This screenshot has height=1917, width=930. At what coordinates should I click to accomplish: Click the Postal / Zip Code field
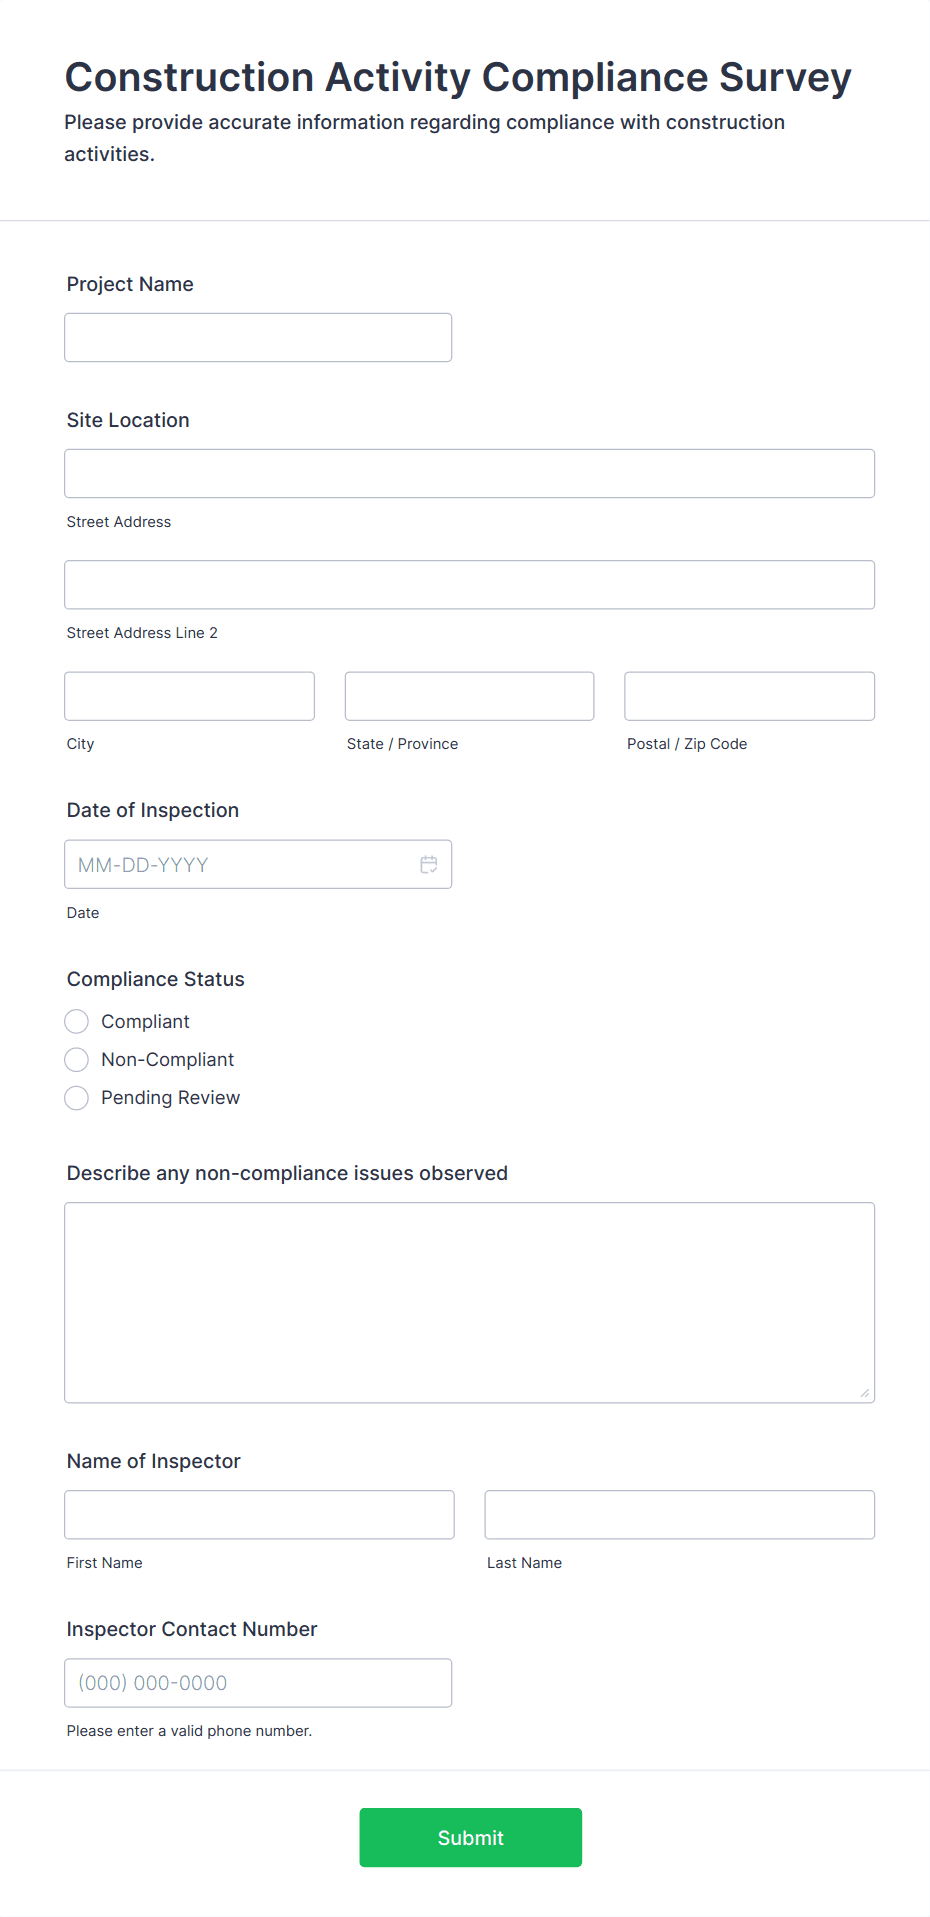748,695
